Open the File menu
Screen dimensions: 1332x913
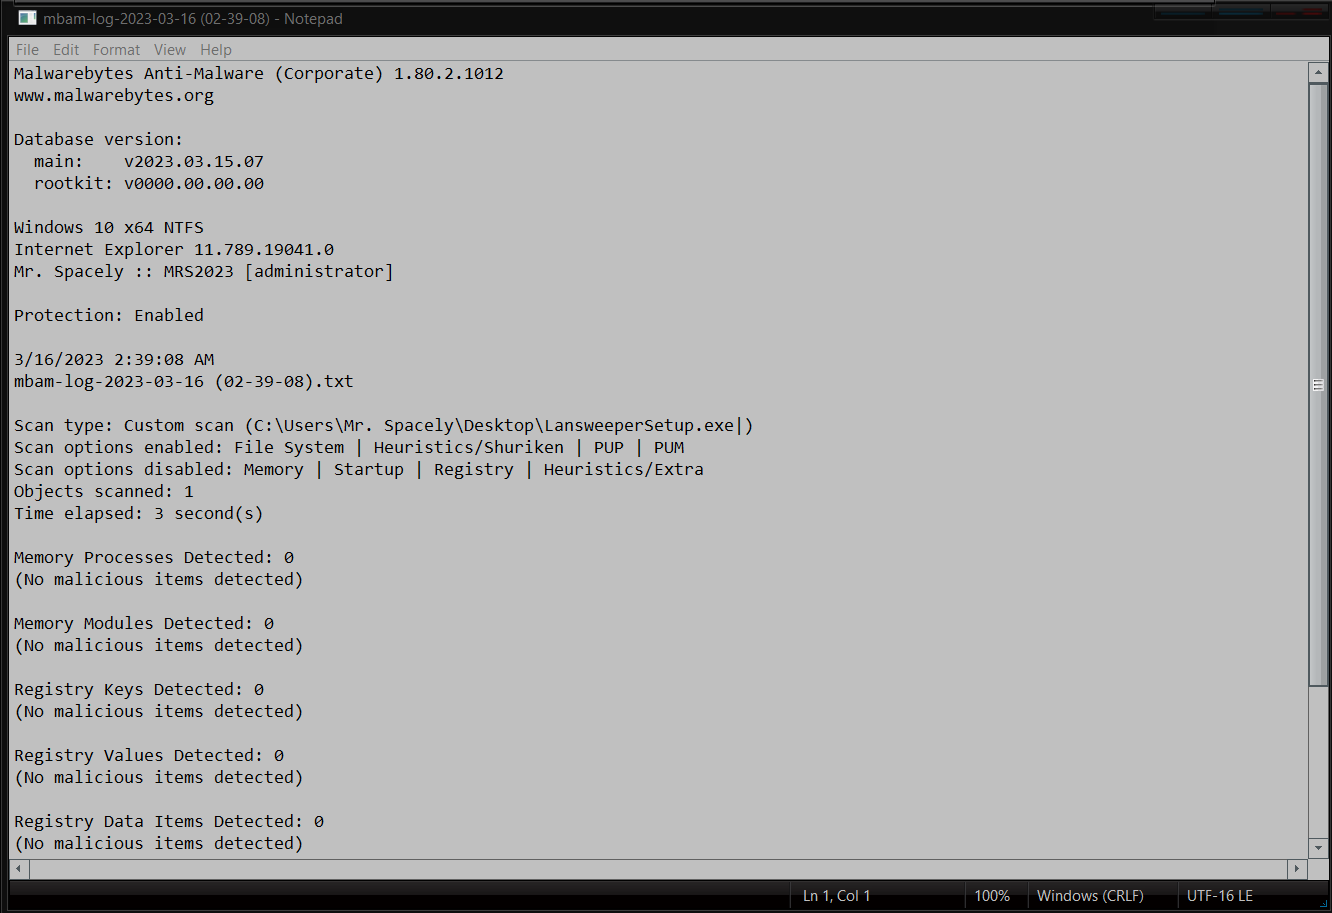[x=28, y=50]
